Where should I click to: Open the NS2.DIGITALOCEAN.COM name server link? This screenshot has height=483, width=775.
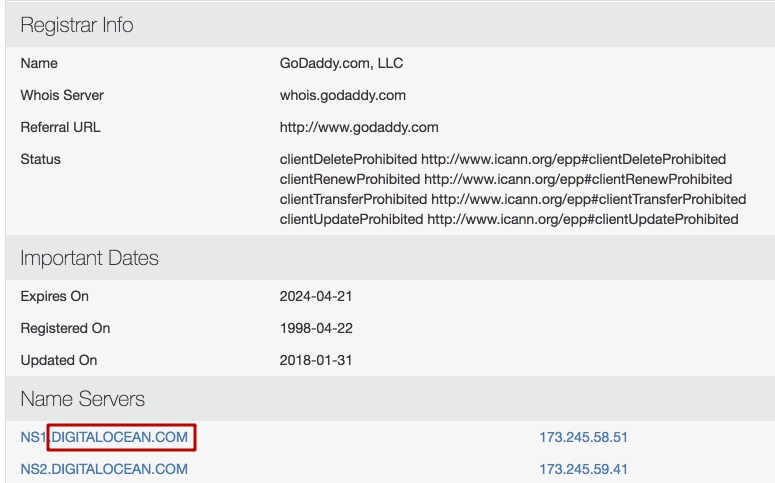coord(104,469)
